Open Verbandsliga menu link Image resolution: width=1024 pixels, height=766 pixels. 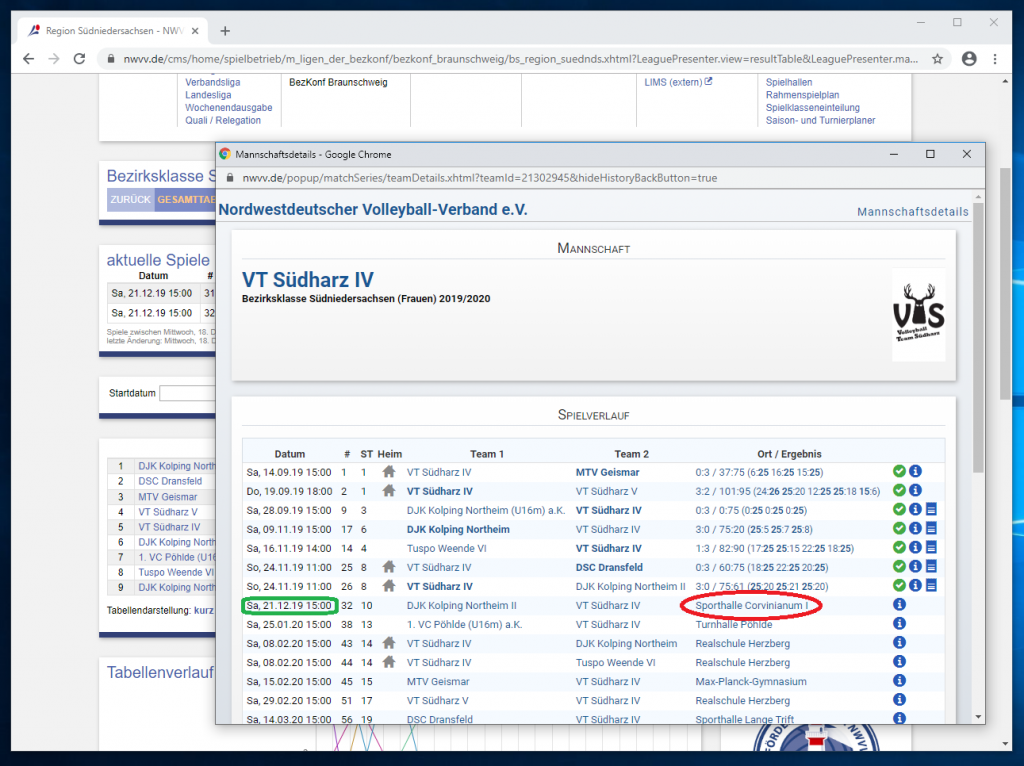(212, 82)
